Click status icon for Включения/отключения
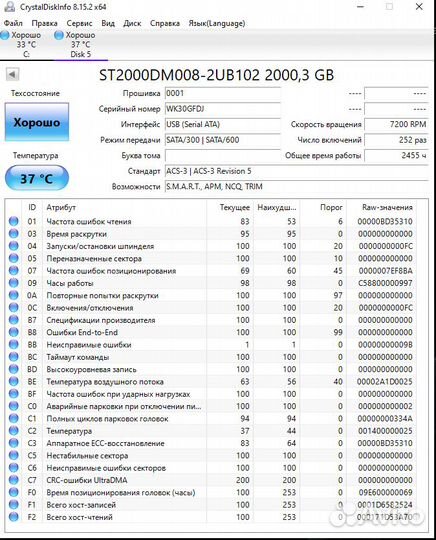 (14, 307)
